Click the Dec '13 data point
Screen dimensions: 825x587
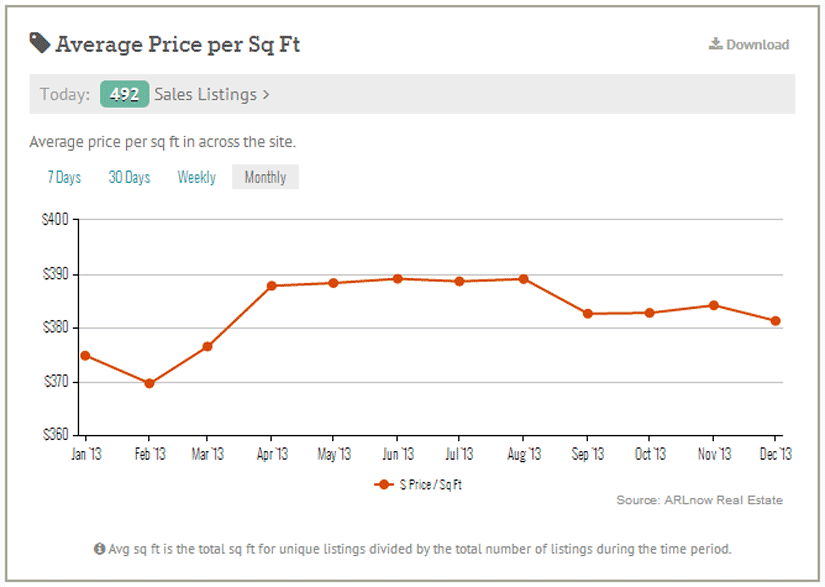775,321
